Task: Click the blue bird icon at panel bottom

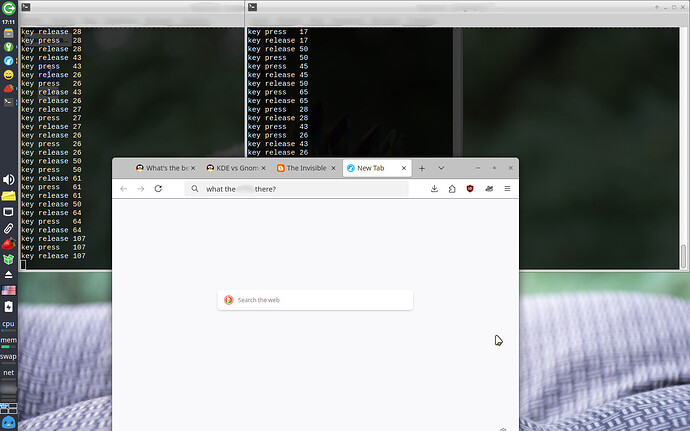Action: click(8, 423)
